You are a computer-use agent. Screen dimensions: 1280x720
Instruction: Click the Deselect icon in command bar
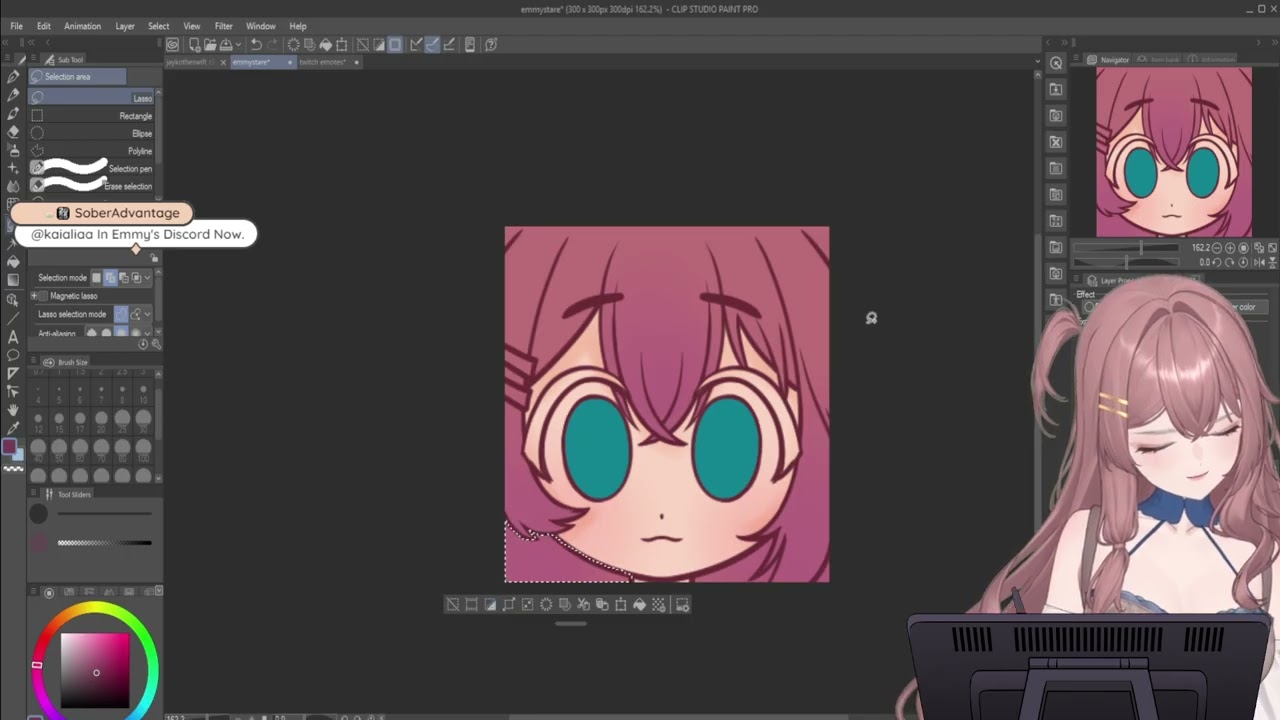coord(362,44)
